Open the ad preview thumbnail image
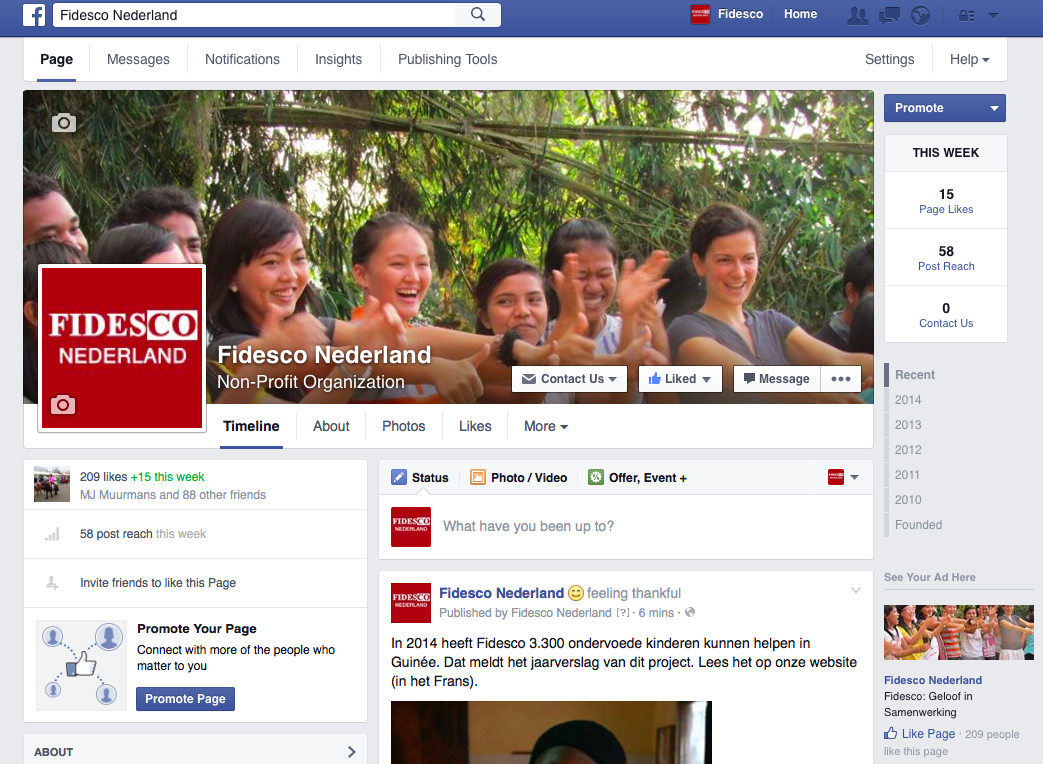Image resolution: width=1043 pixels, height=764 pixels. (x=959, y=632)
